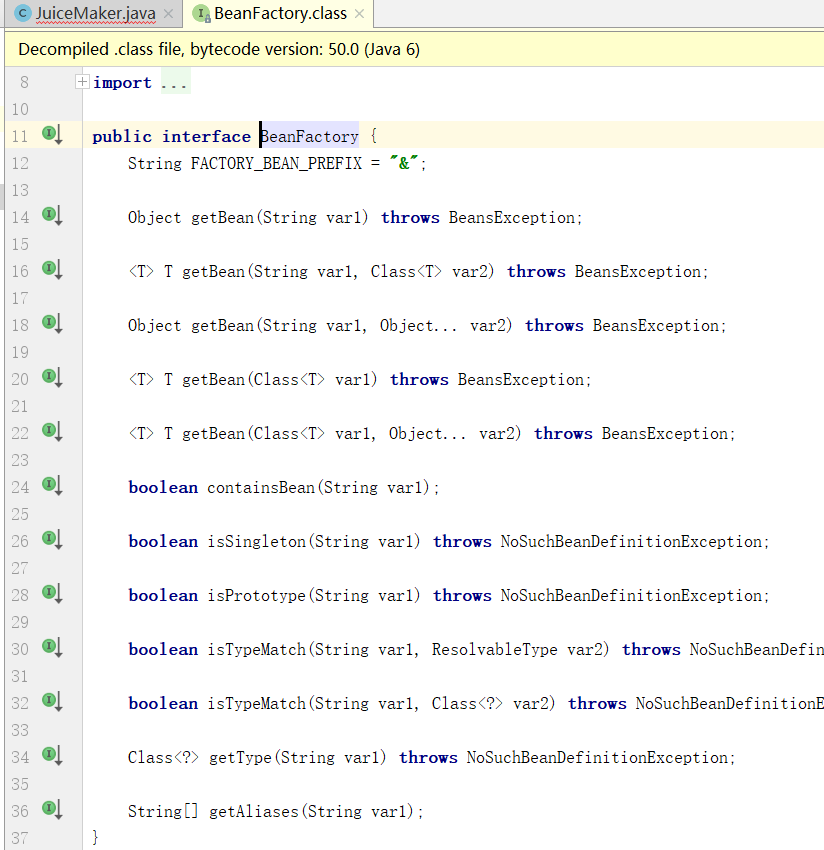Click gutter icon on line 16
This screenshot has height=850, width=824.
pos(49,270)
